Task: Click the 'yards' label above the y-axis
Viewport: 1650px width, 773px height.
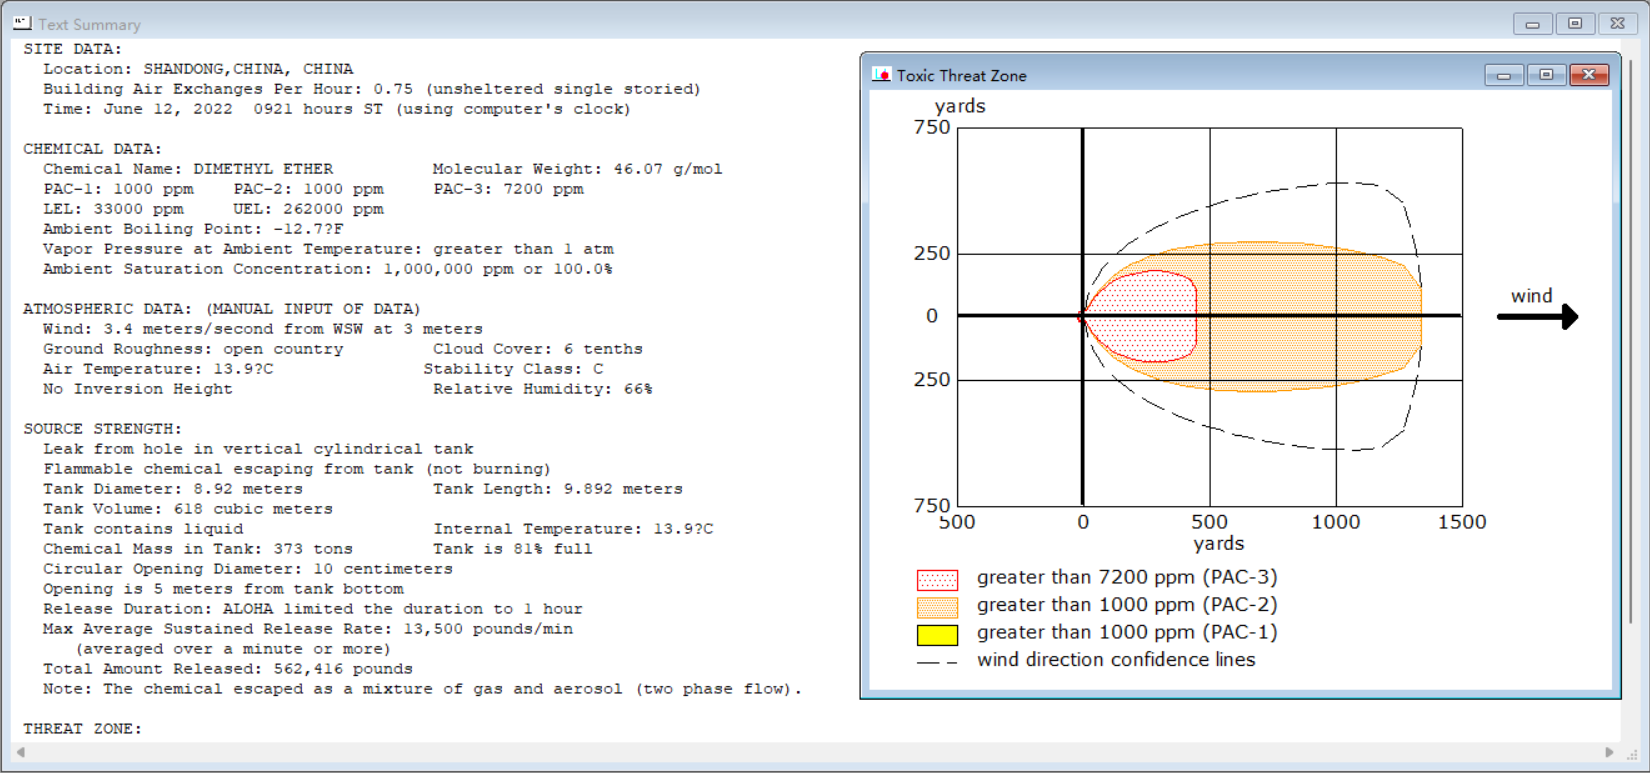Action: click(x=960, y=106)
